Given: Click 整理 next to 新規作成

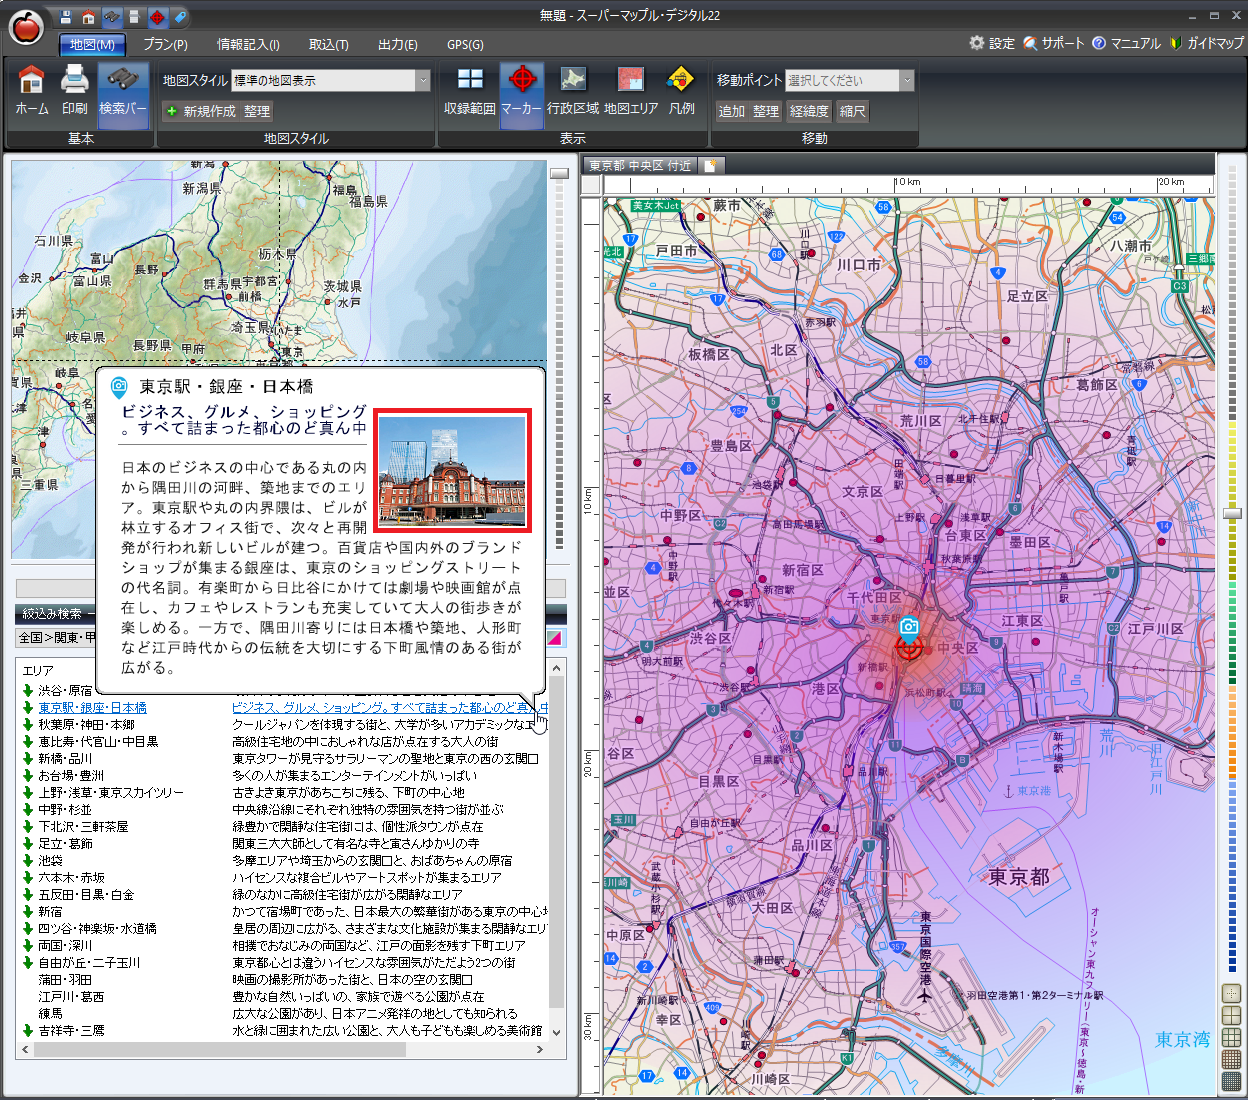Looking at the screenshot, I should pos(257,111).
